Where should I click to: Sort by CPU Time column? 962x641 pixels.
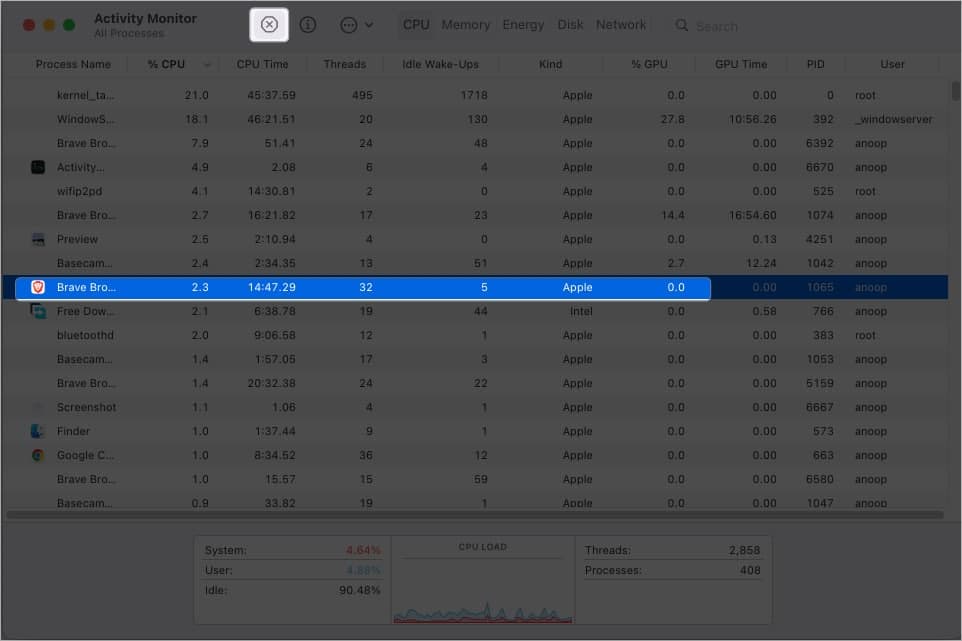(262, 64)
